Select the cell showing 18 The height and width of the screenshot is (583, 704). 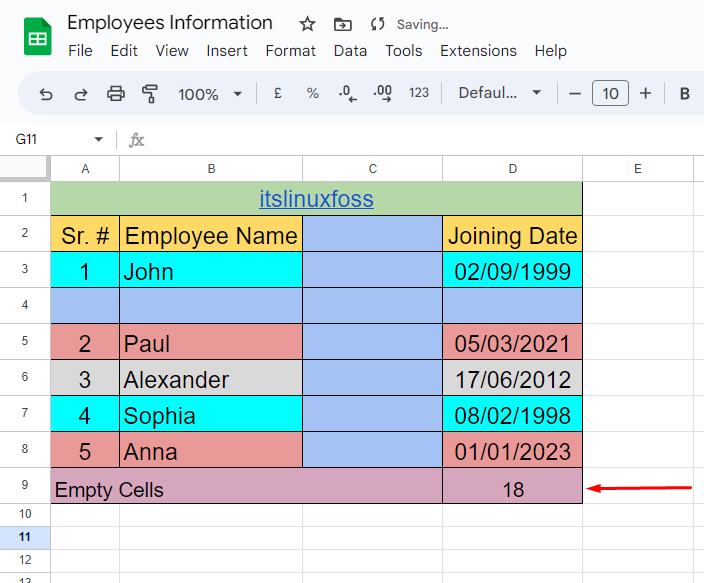513,486
